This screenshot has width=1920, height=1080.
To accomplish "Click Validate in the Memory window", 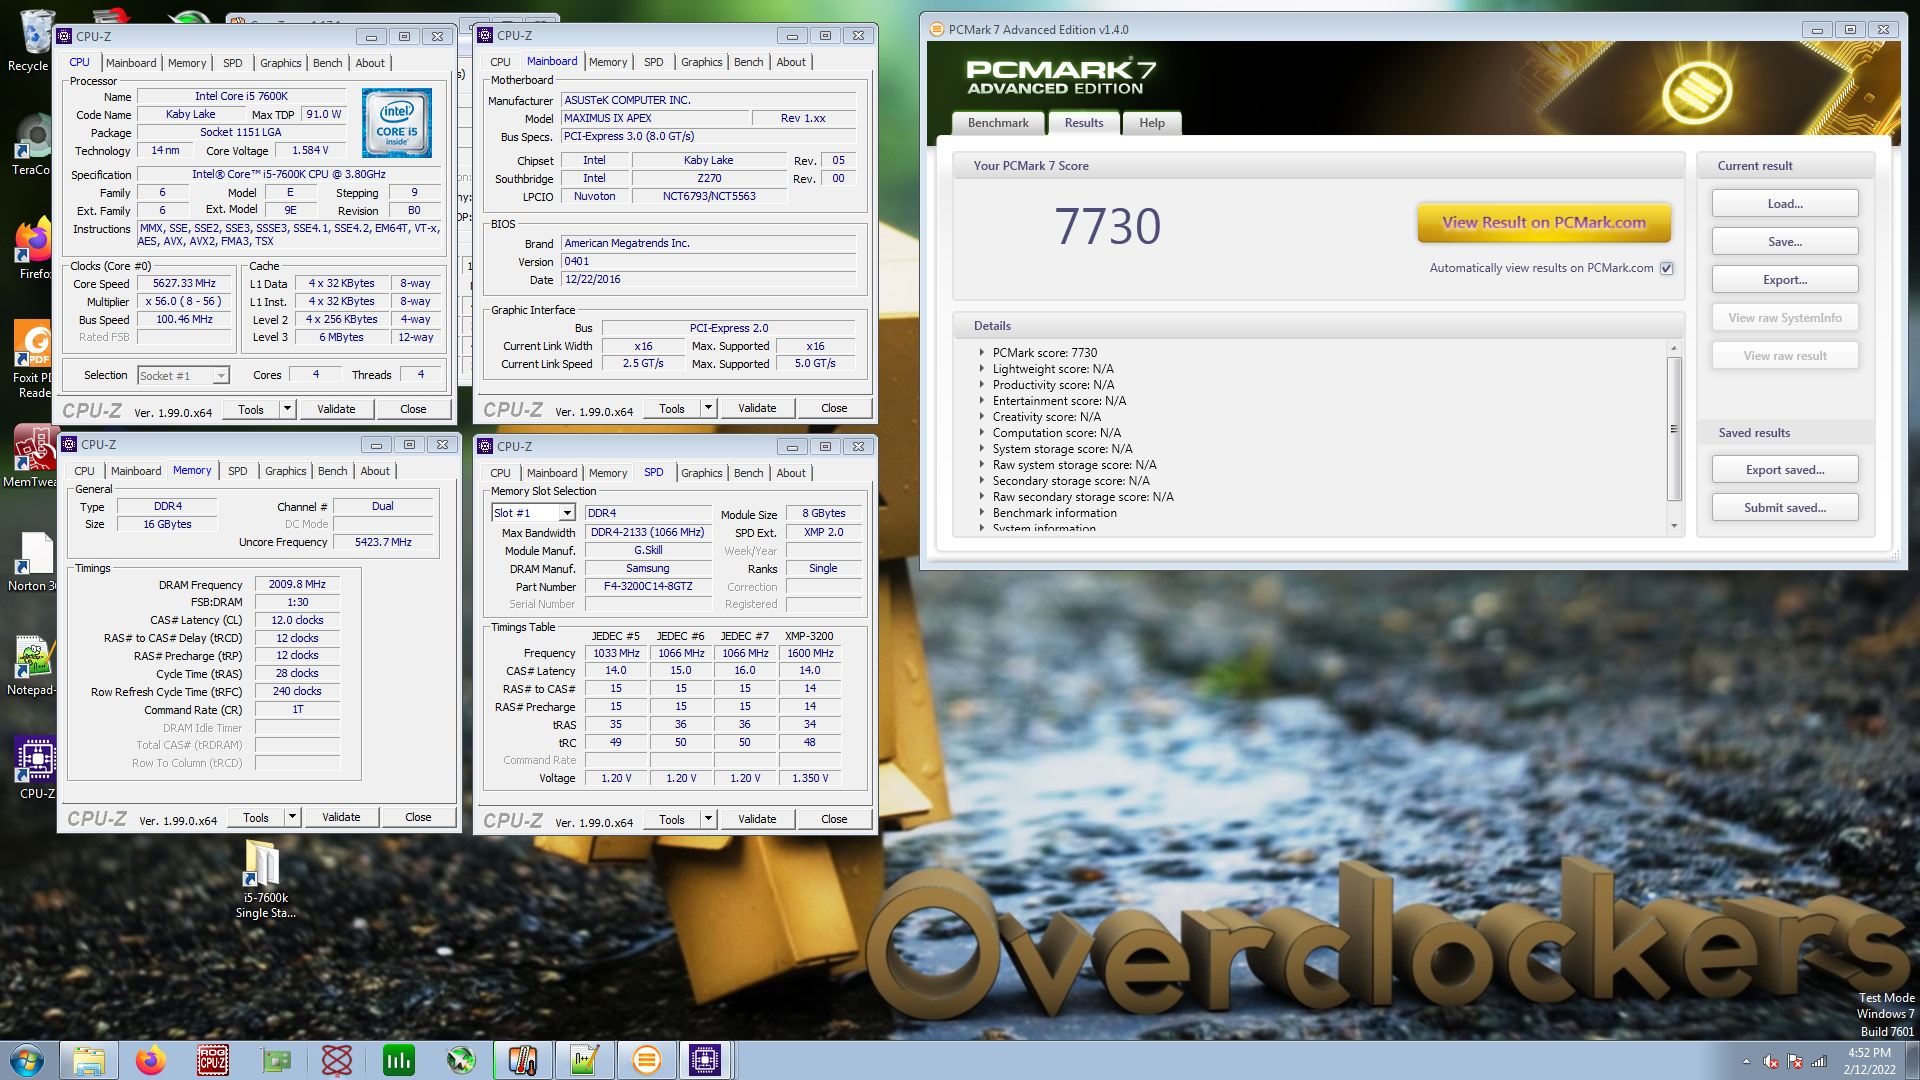I will coord(341,817).
